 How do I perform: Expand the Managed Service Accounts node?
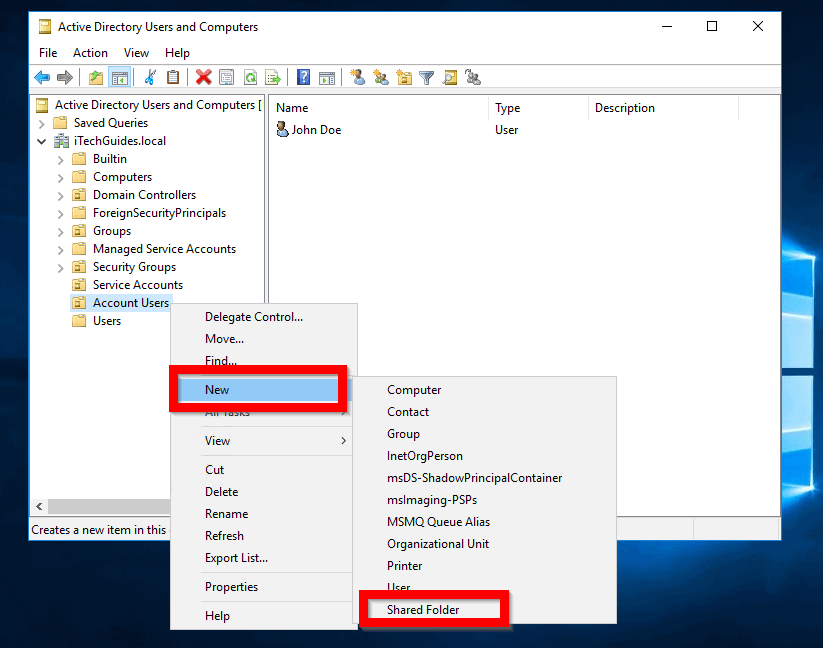pos(60,250)
